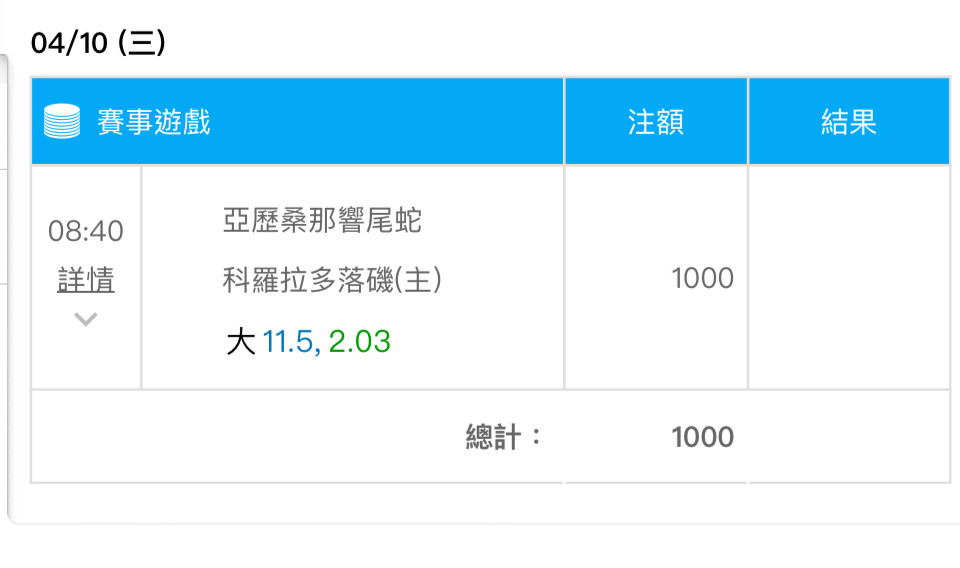Click the empty result cell in total row
The height and width of the screenshot is (568, 960).
point(848,437)
